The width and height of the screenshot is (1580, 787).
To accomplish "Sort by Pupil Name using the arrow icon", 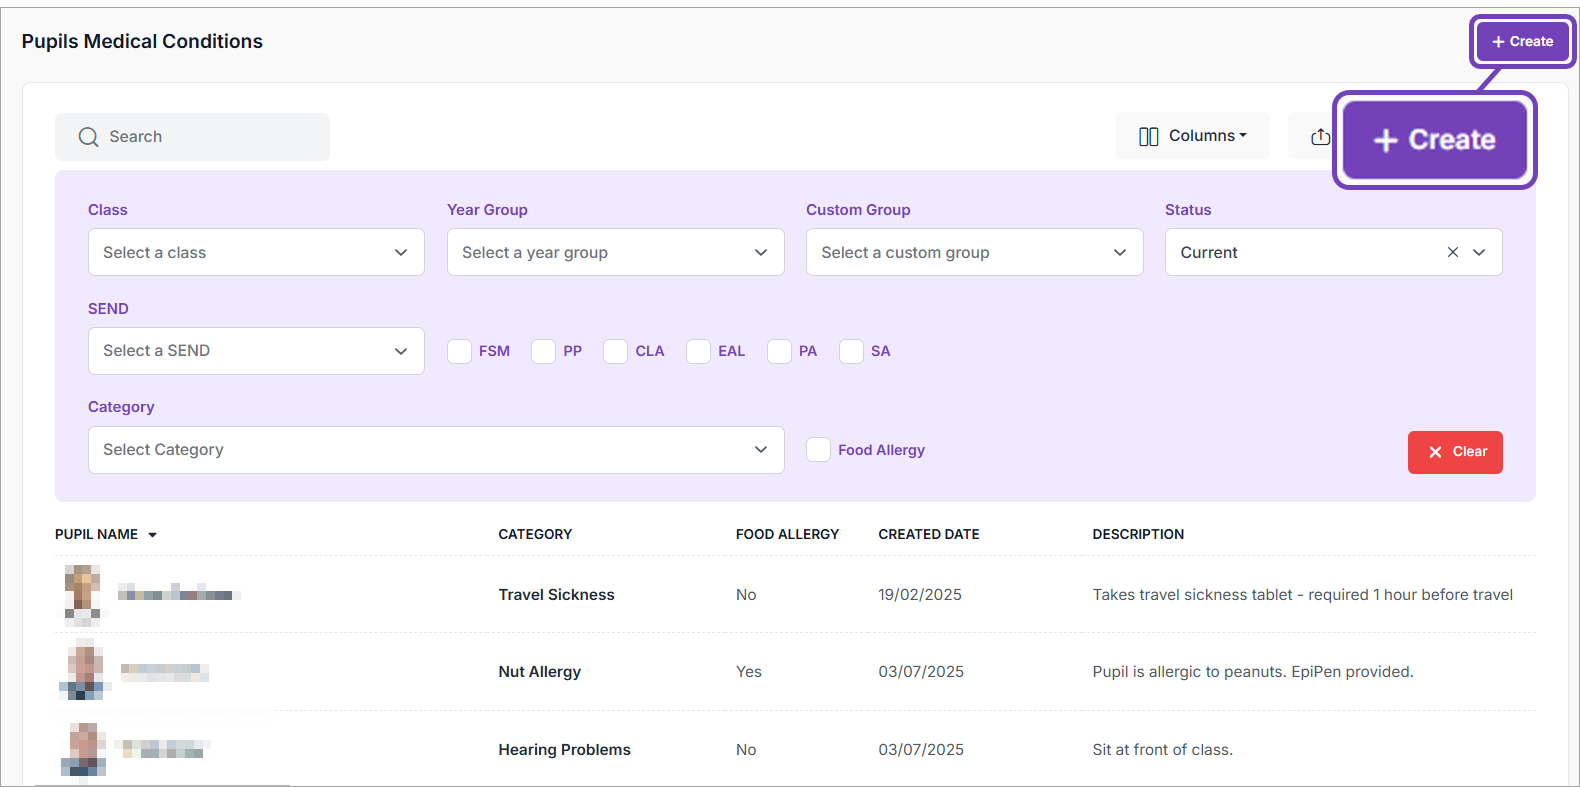I will (x=153, y=535).
